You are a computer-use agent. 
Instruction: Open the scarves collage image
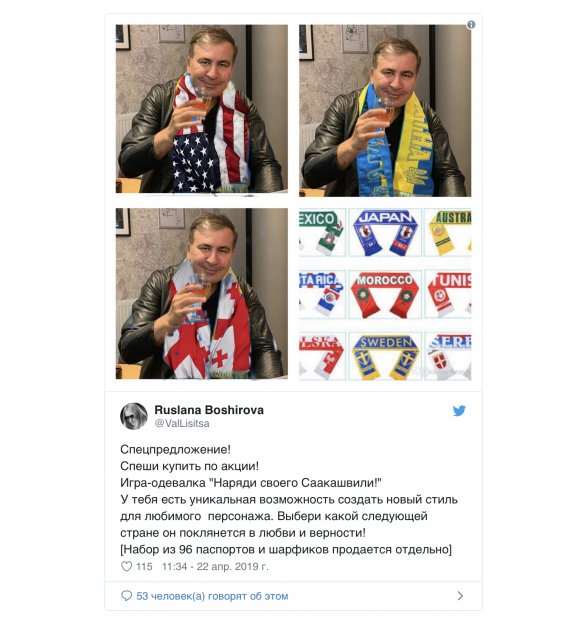pos(385,294)
